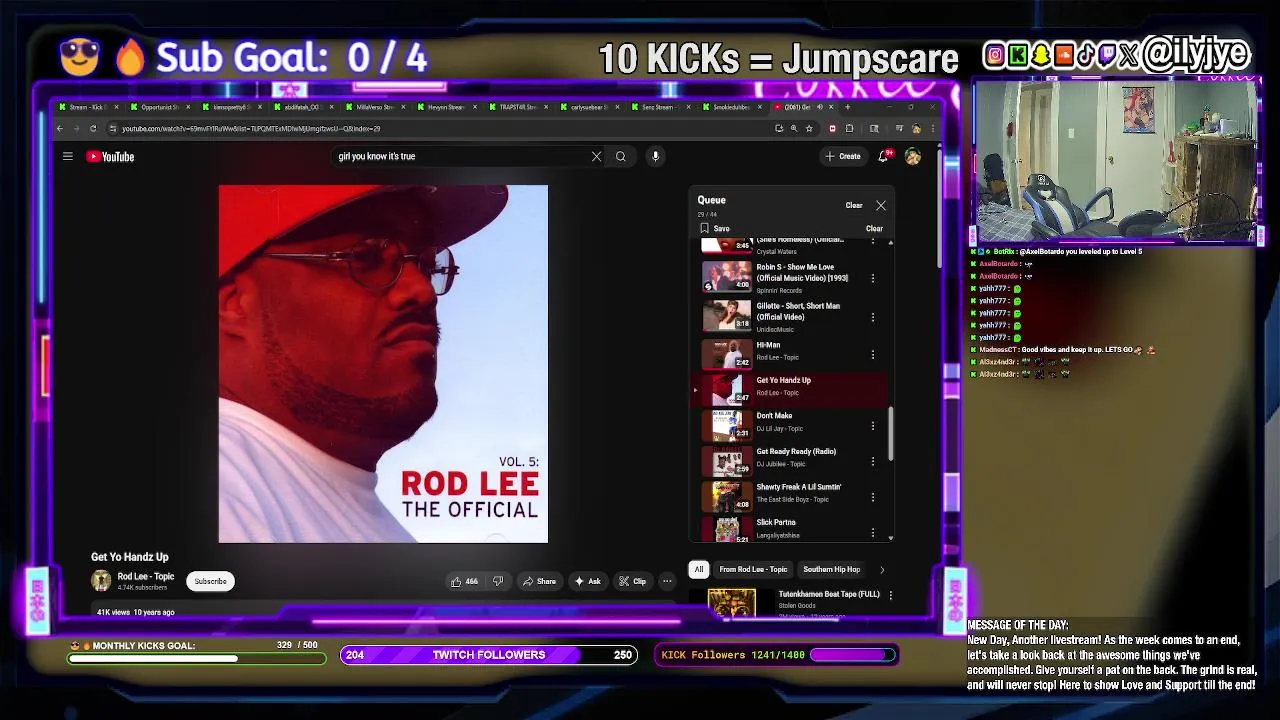Click the magnifier search button
Image resolution: width=1280 pixels, height=720 pixels.
pos(620,156)
